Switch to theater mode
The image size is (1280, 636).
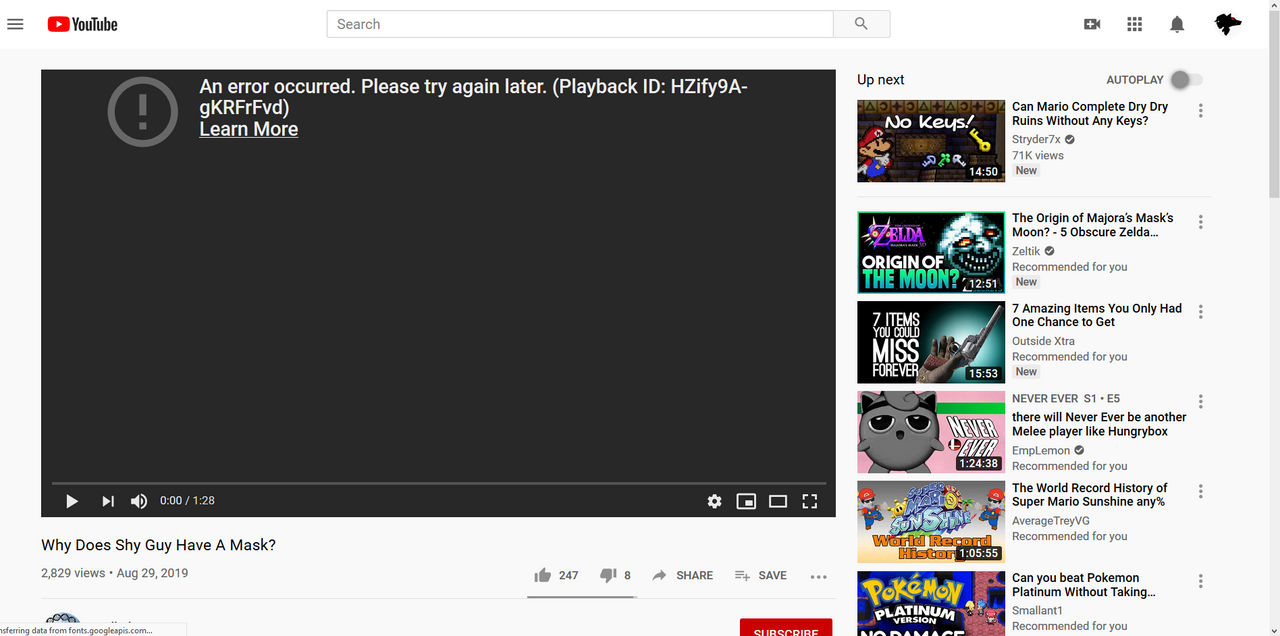click(x=778, y=501)
